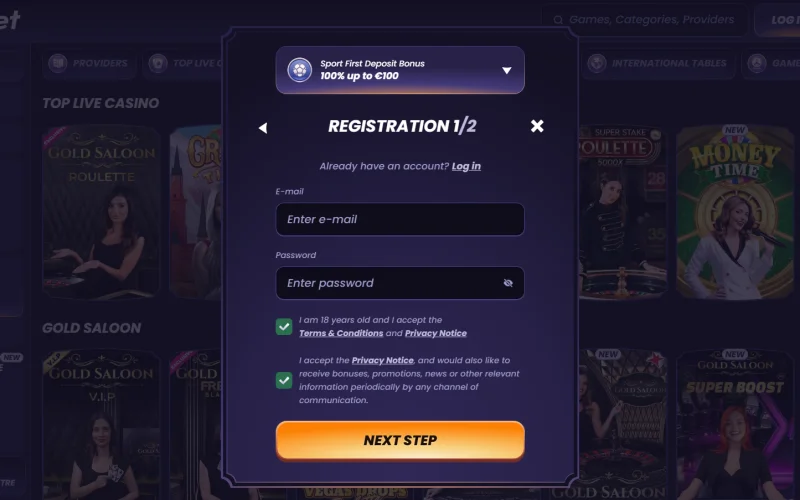Screen dimensions: 800x500
Task: Select the International Tables tab
Action: click(658, 63)
